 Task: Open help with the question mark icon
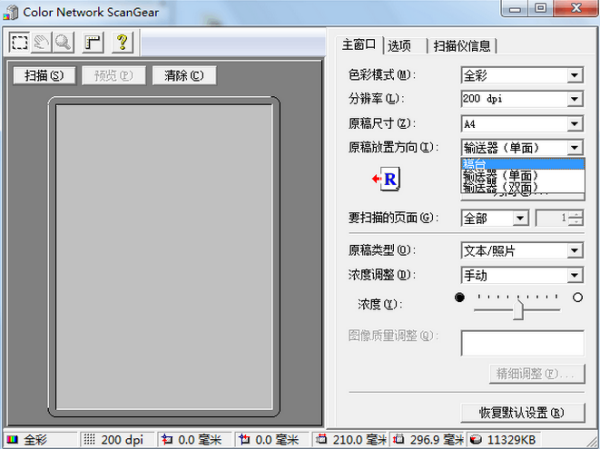122,42
